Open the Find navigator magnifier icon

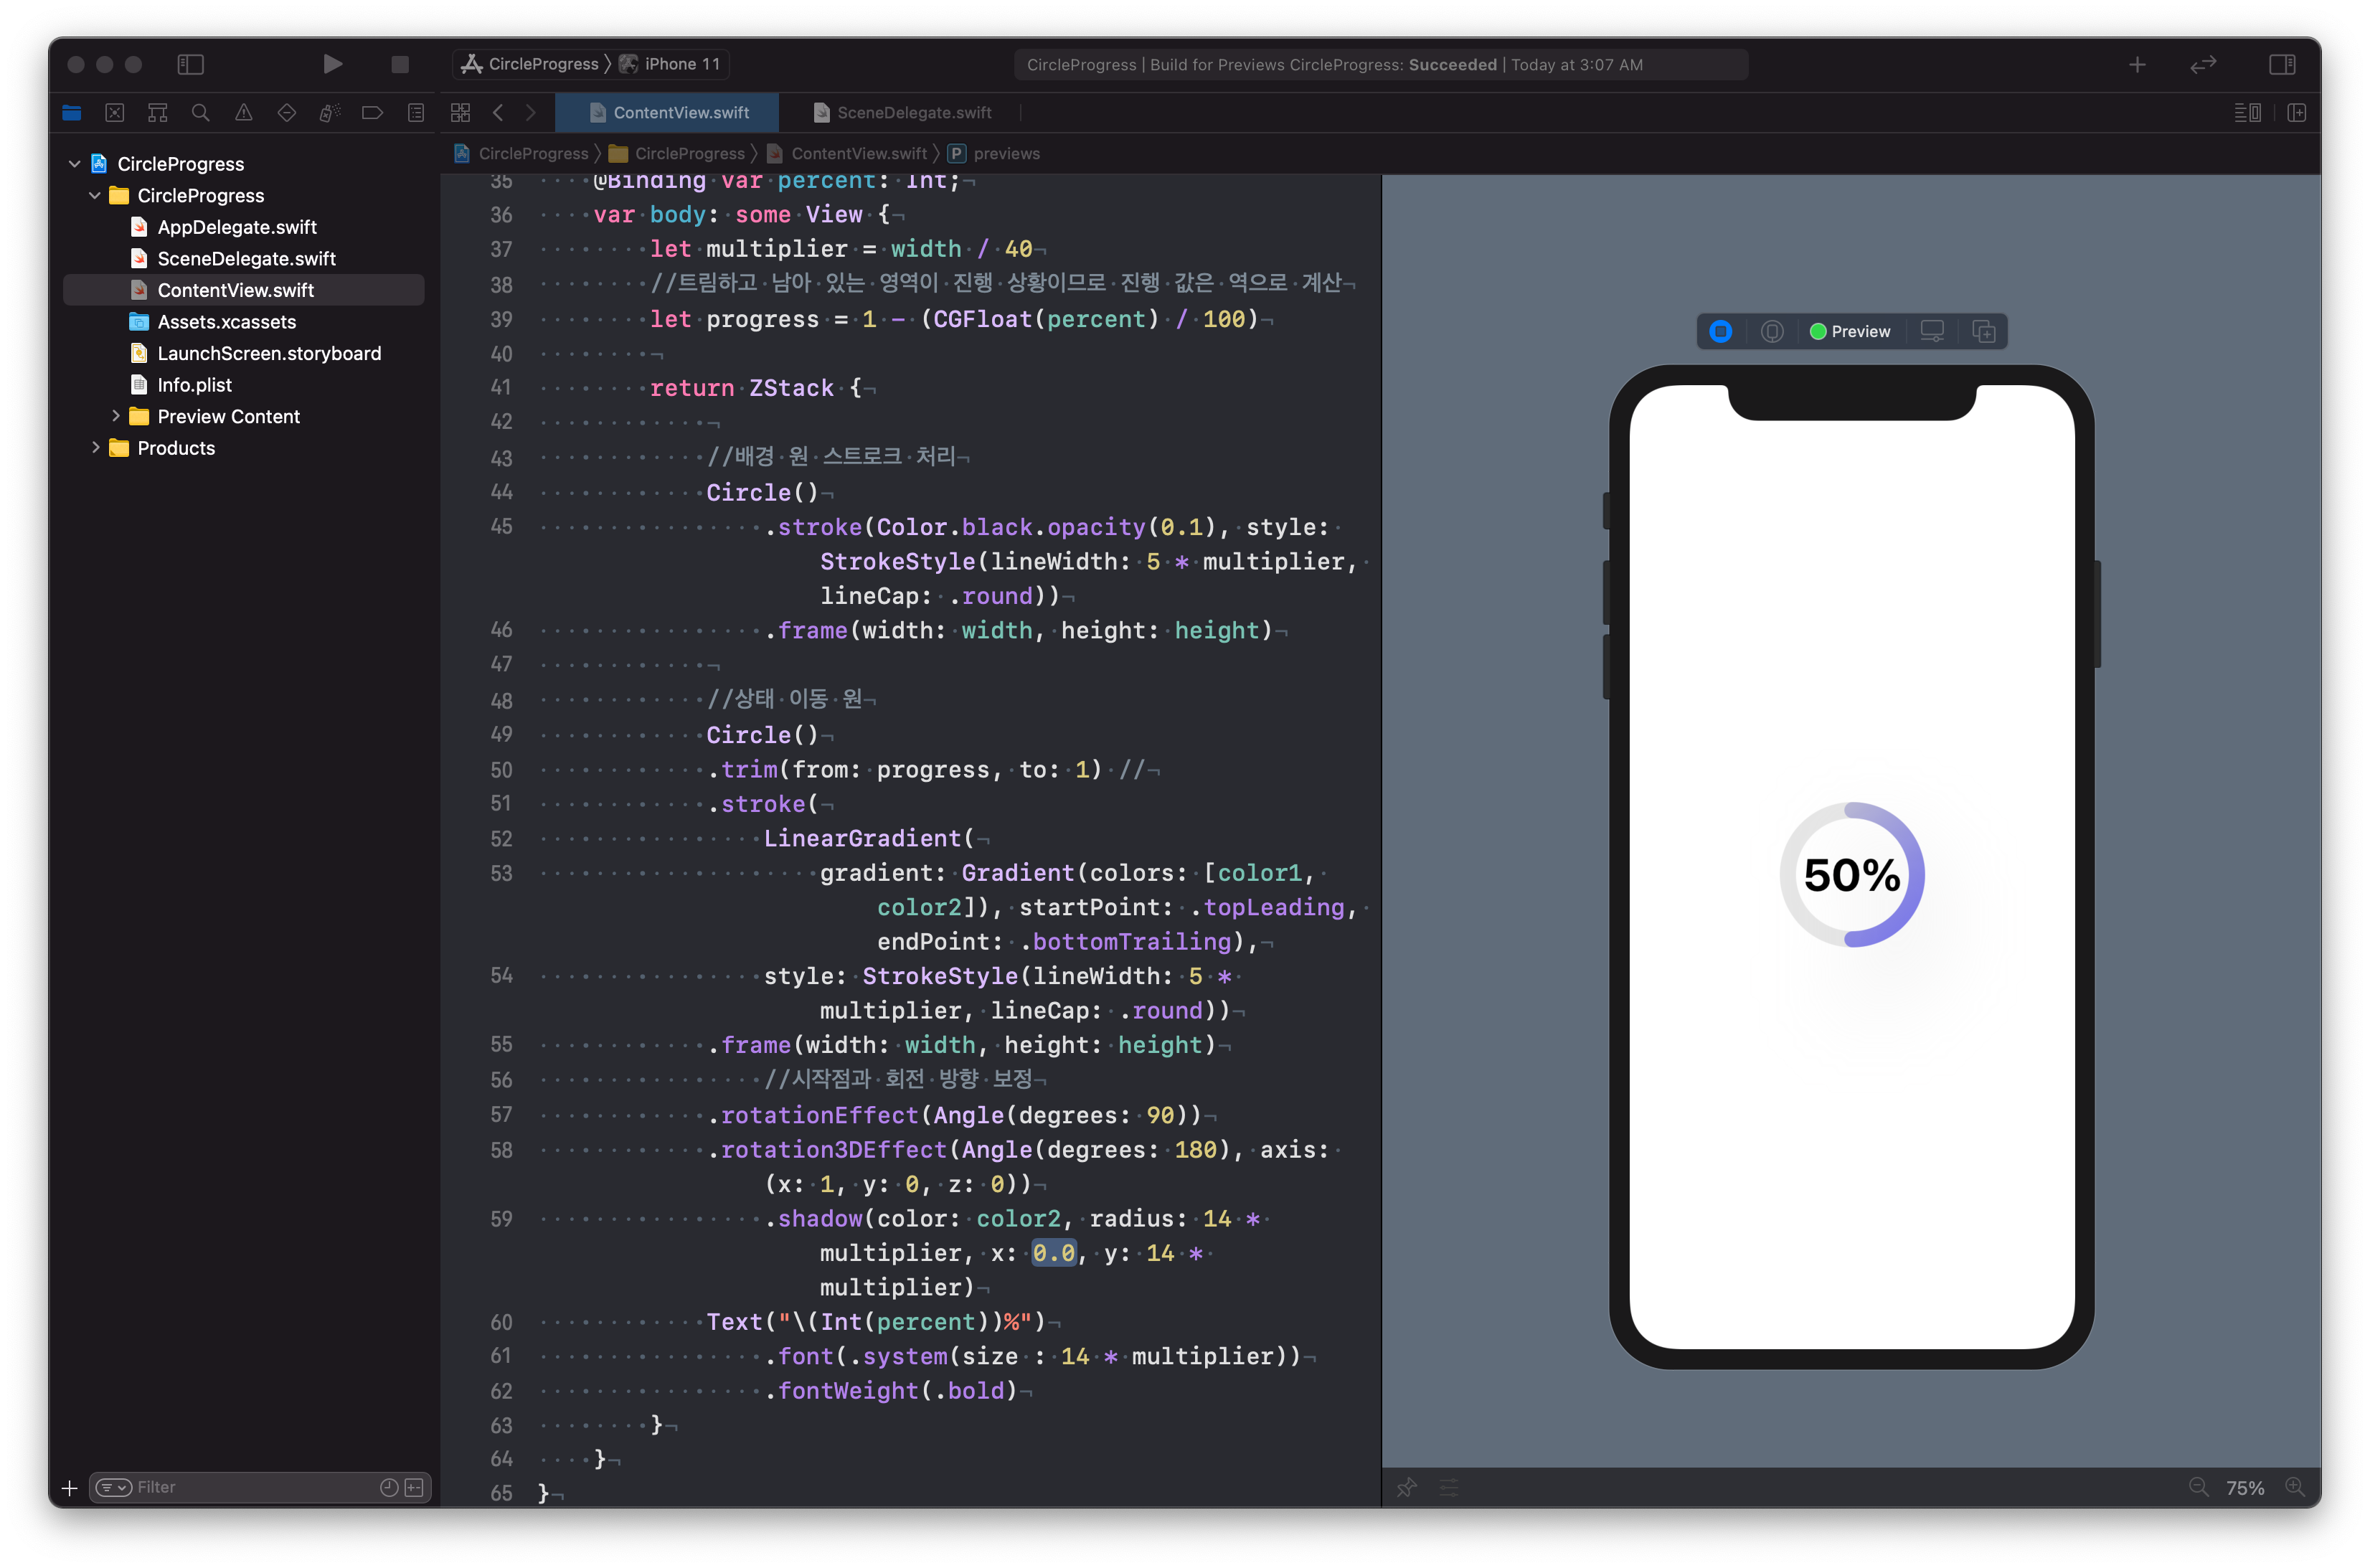pyautogui.click(x=200, y=112)
